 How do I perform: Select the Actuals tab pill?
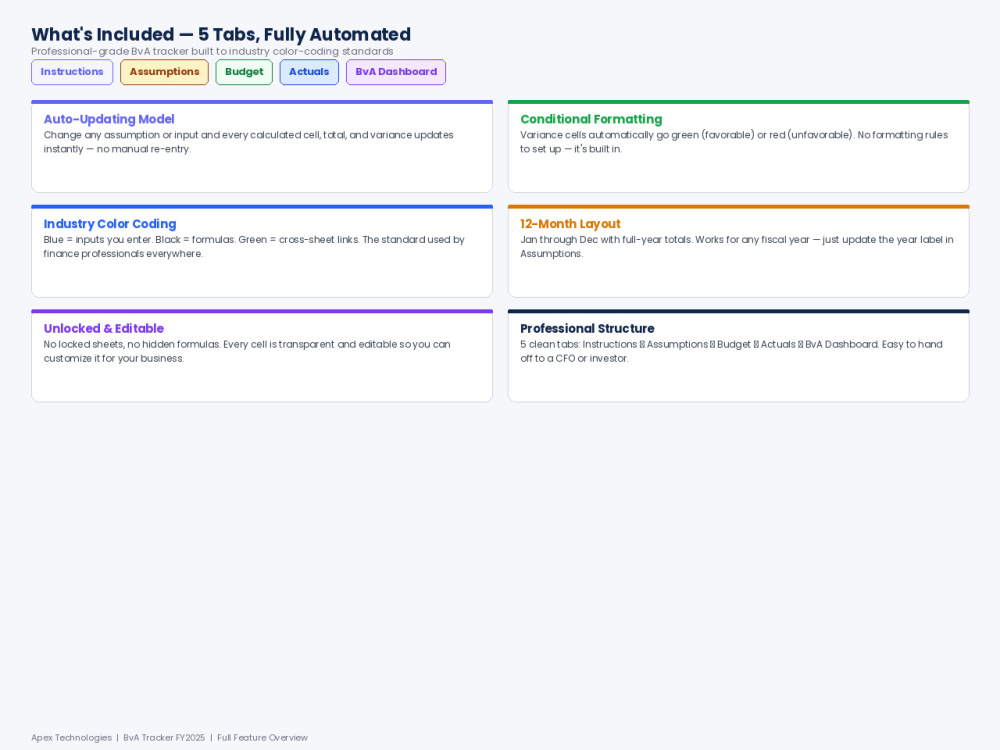(x=309, y=72)
